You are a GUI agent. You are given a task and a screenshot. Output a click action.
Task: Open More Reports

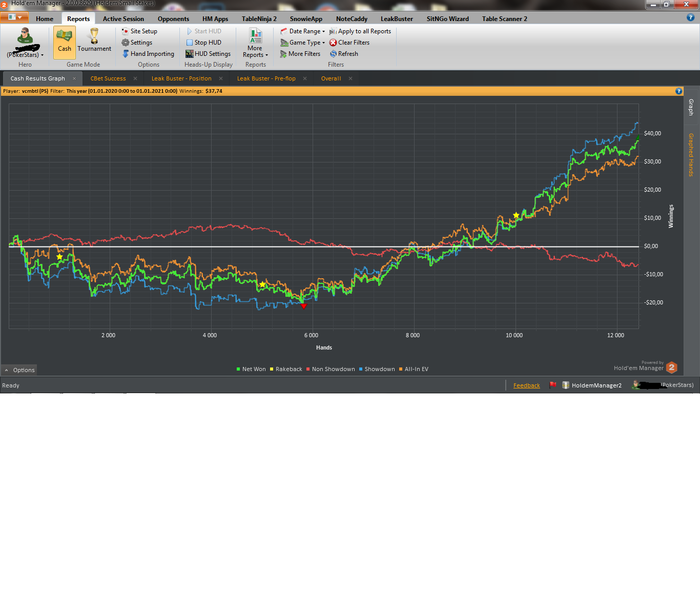255,43
